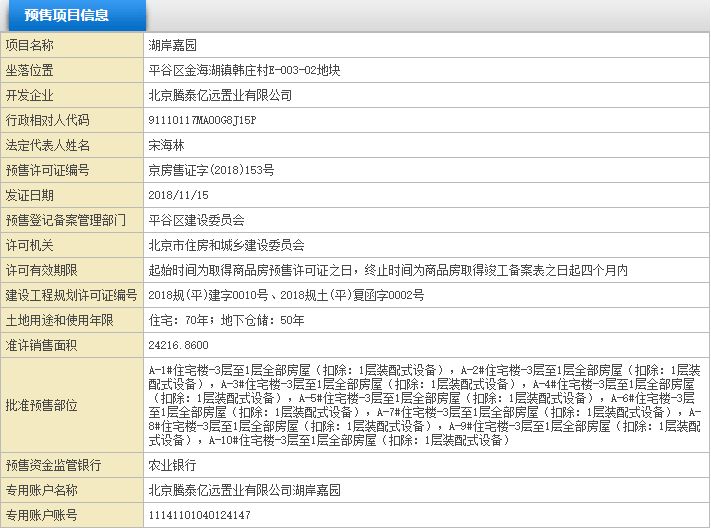The width and height of the screenshot is (711, 528).
Task: Click 北京市住房和城乡建设委员会 value
Action: (226, 245)
